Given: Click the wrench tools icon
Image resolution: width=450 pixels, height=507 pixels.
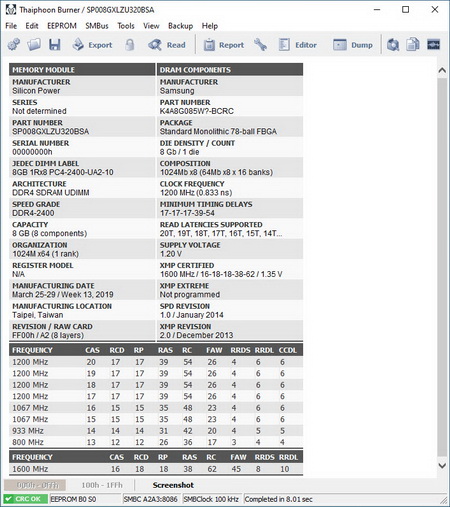Looking at the screenshot, I should tap(260, 45).
